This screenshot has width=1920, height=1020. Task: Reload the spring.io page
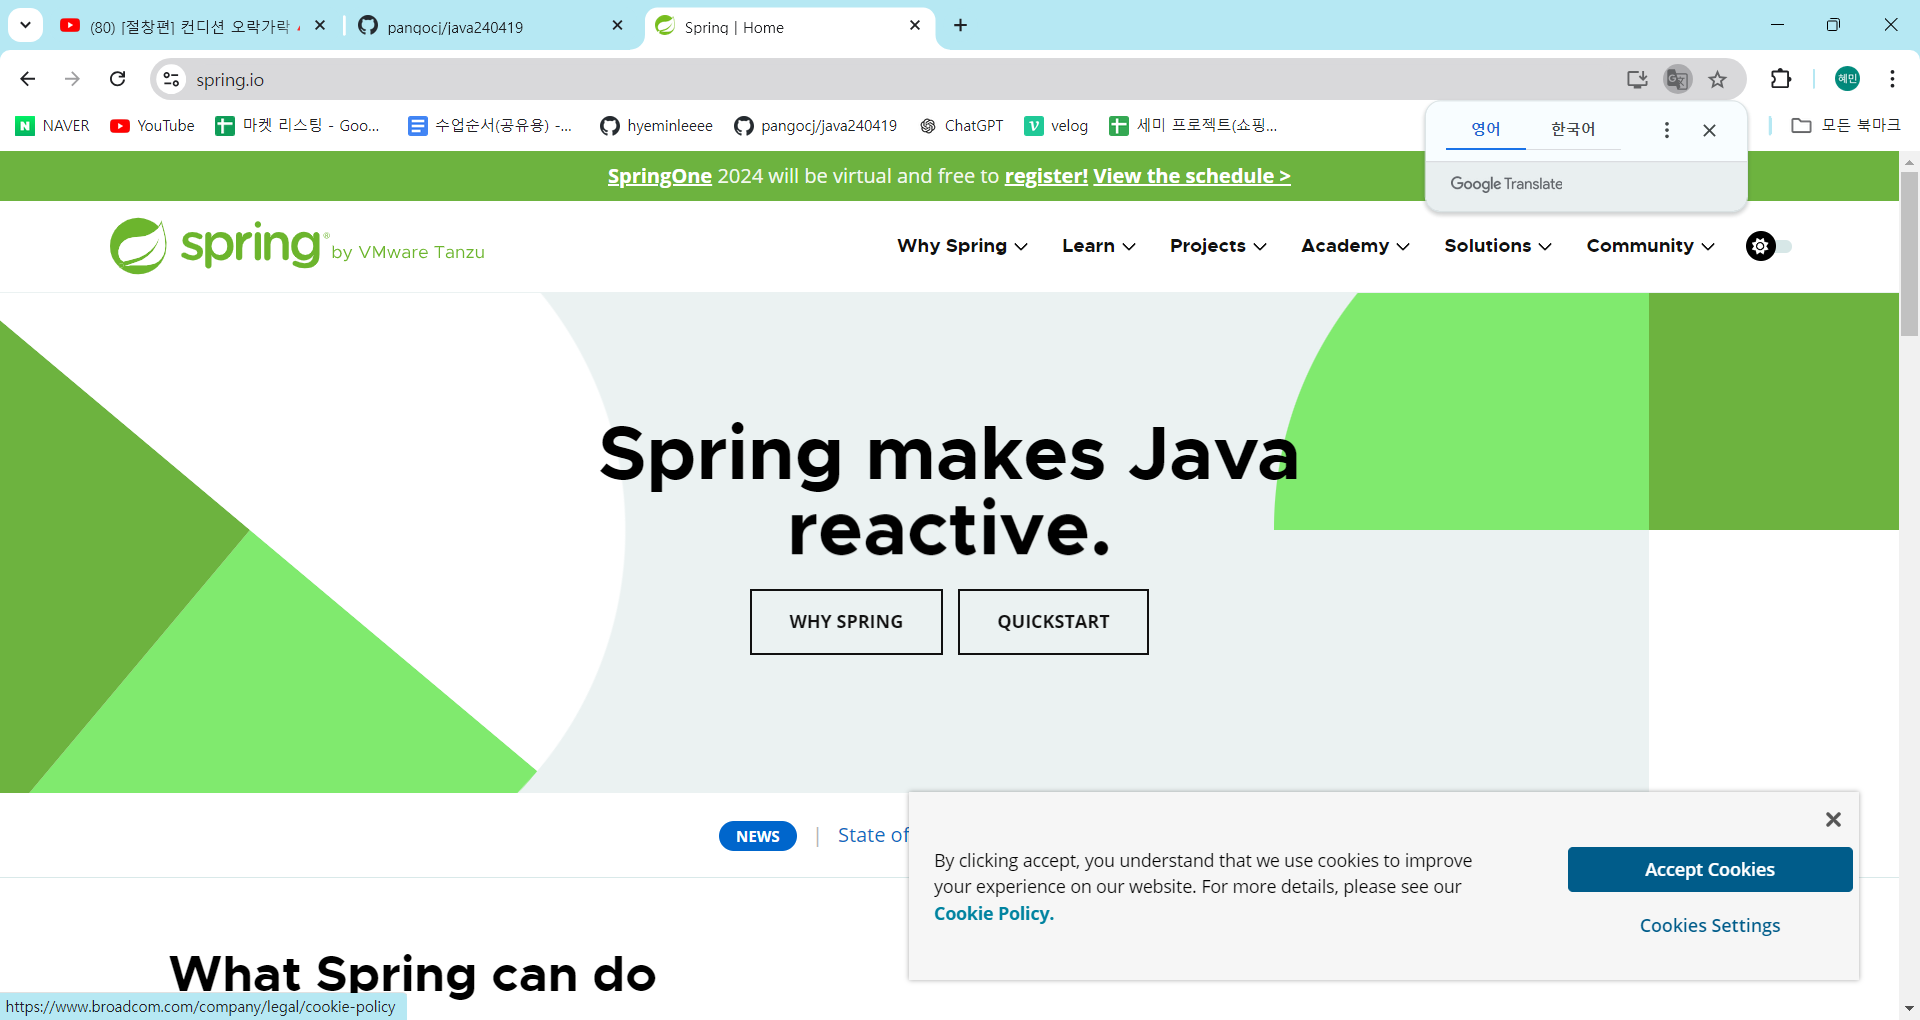coord(117,79)
